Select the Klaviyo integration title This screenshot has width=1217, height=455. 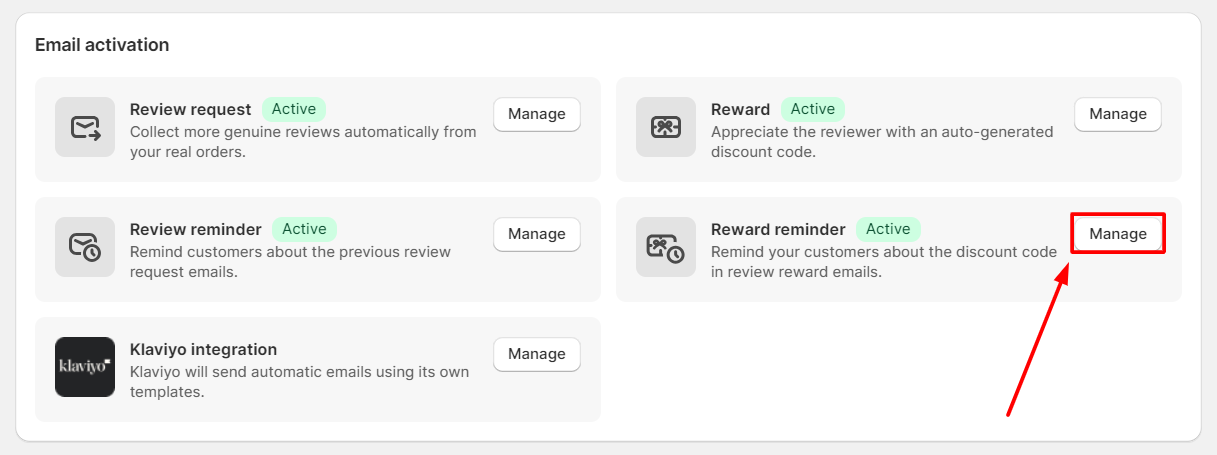[204, 349]
